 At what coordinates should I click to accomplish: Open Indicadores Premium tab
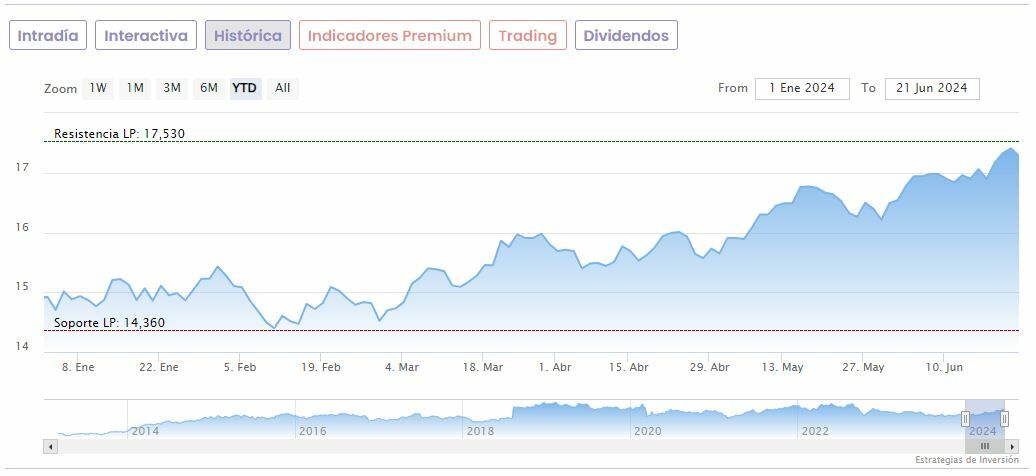[389, 36]
